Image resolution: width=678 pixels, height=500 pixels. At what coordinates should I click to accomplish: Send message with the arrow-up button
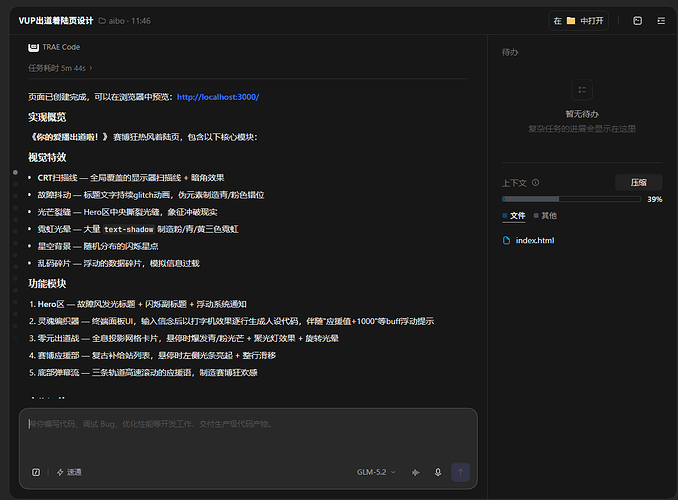461,472
